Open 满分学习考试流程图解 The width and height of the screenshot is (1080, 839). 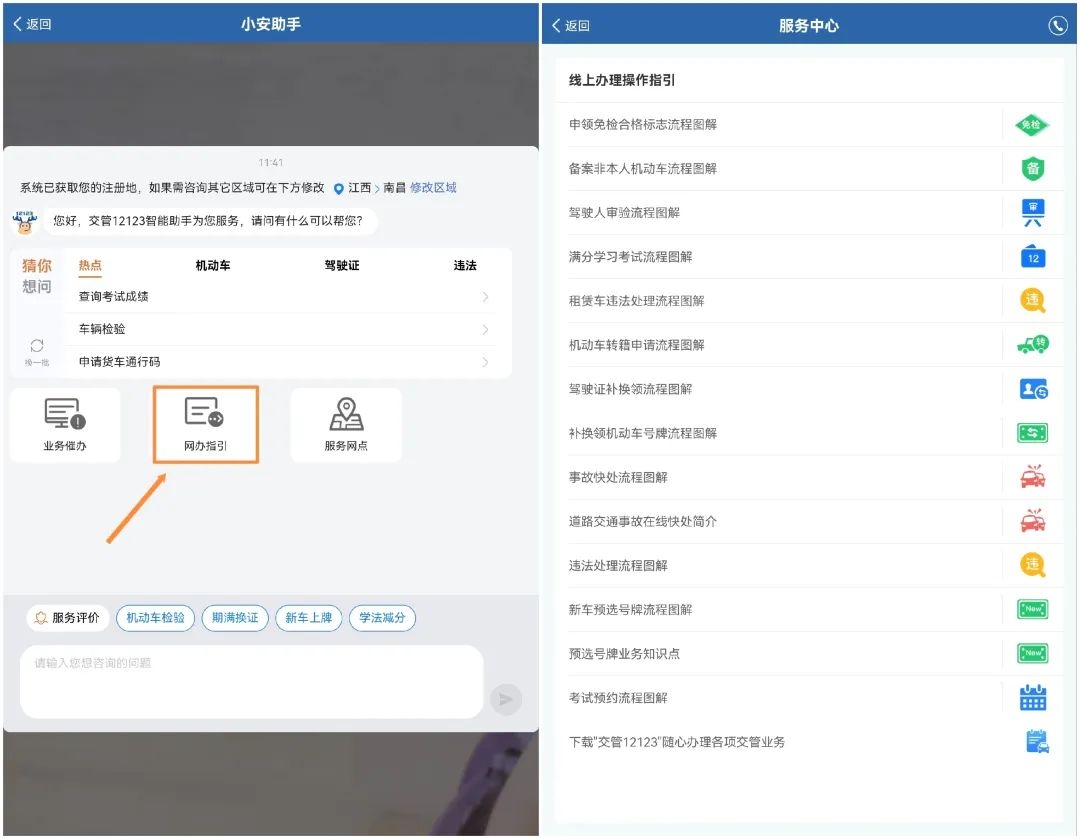pyautogui.click(x=809, y=257)
